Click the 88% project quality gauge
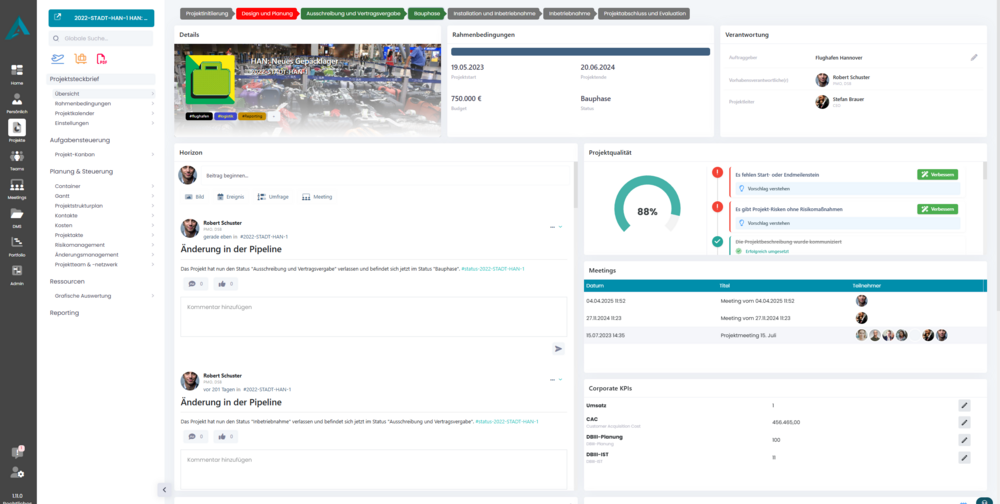This screenshot has height=504, width=1000. (647, 211)
